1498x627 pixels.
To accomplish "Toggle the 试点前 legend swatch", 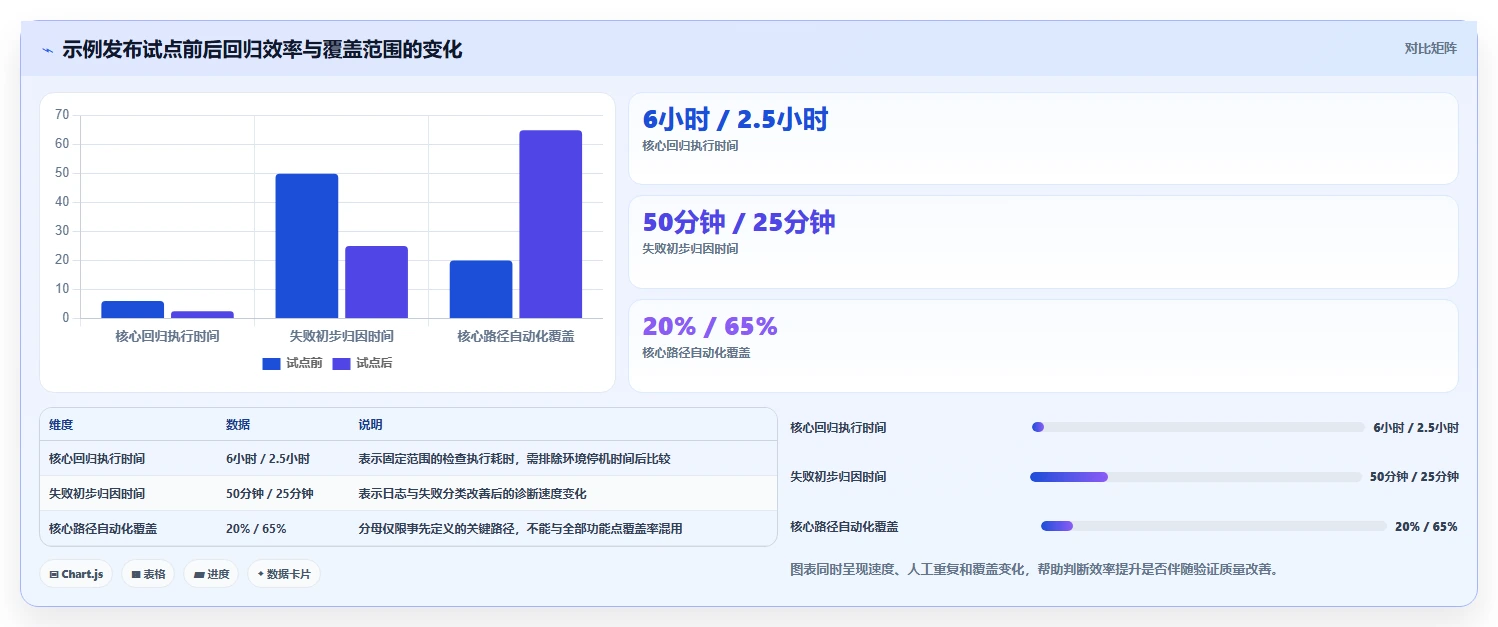I will point(271,363).
